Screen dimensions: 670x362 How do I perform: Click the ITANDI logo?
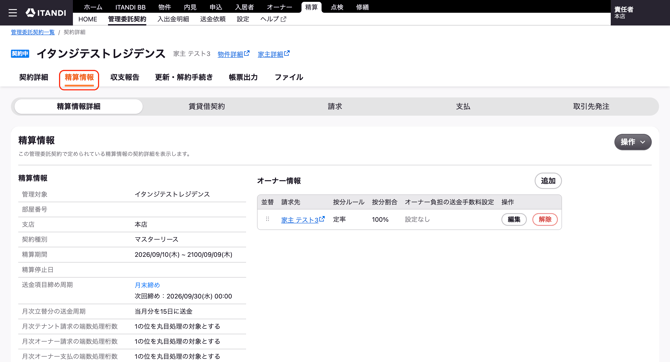coord(46,13)
